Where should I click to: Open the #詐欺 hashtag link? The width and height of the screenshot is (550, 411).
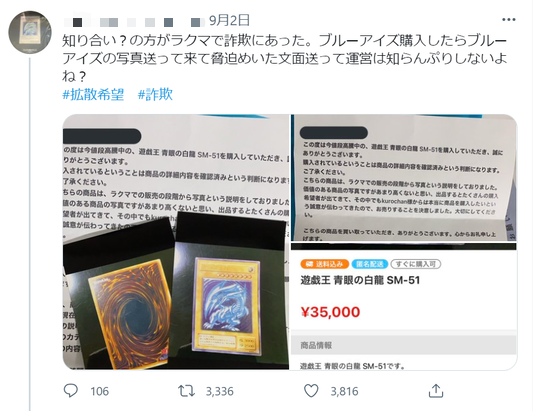pos(155,94)
